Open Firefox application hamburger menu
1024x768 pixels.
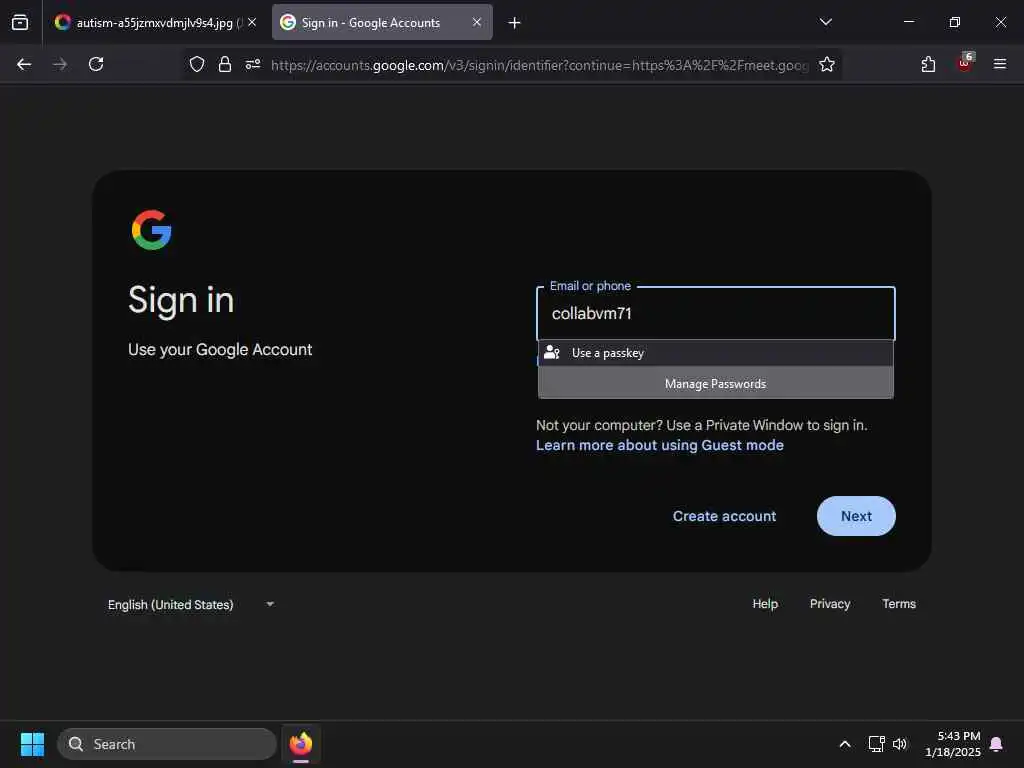pyautogui.click(x=1000, y=64)
